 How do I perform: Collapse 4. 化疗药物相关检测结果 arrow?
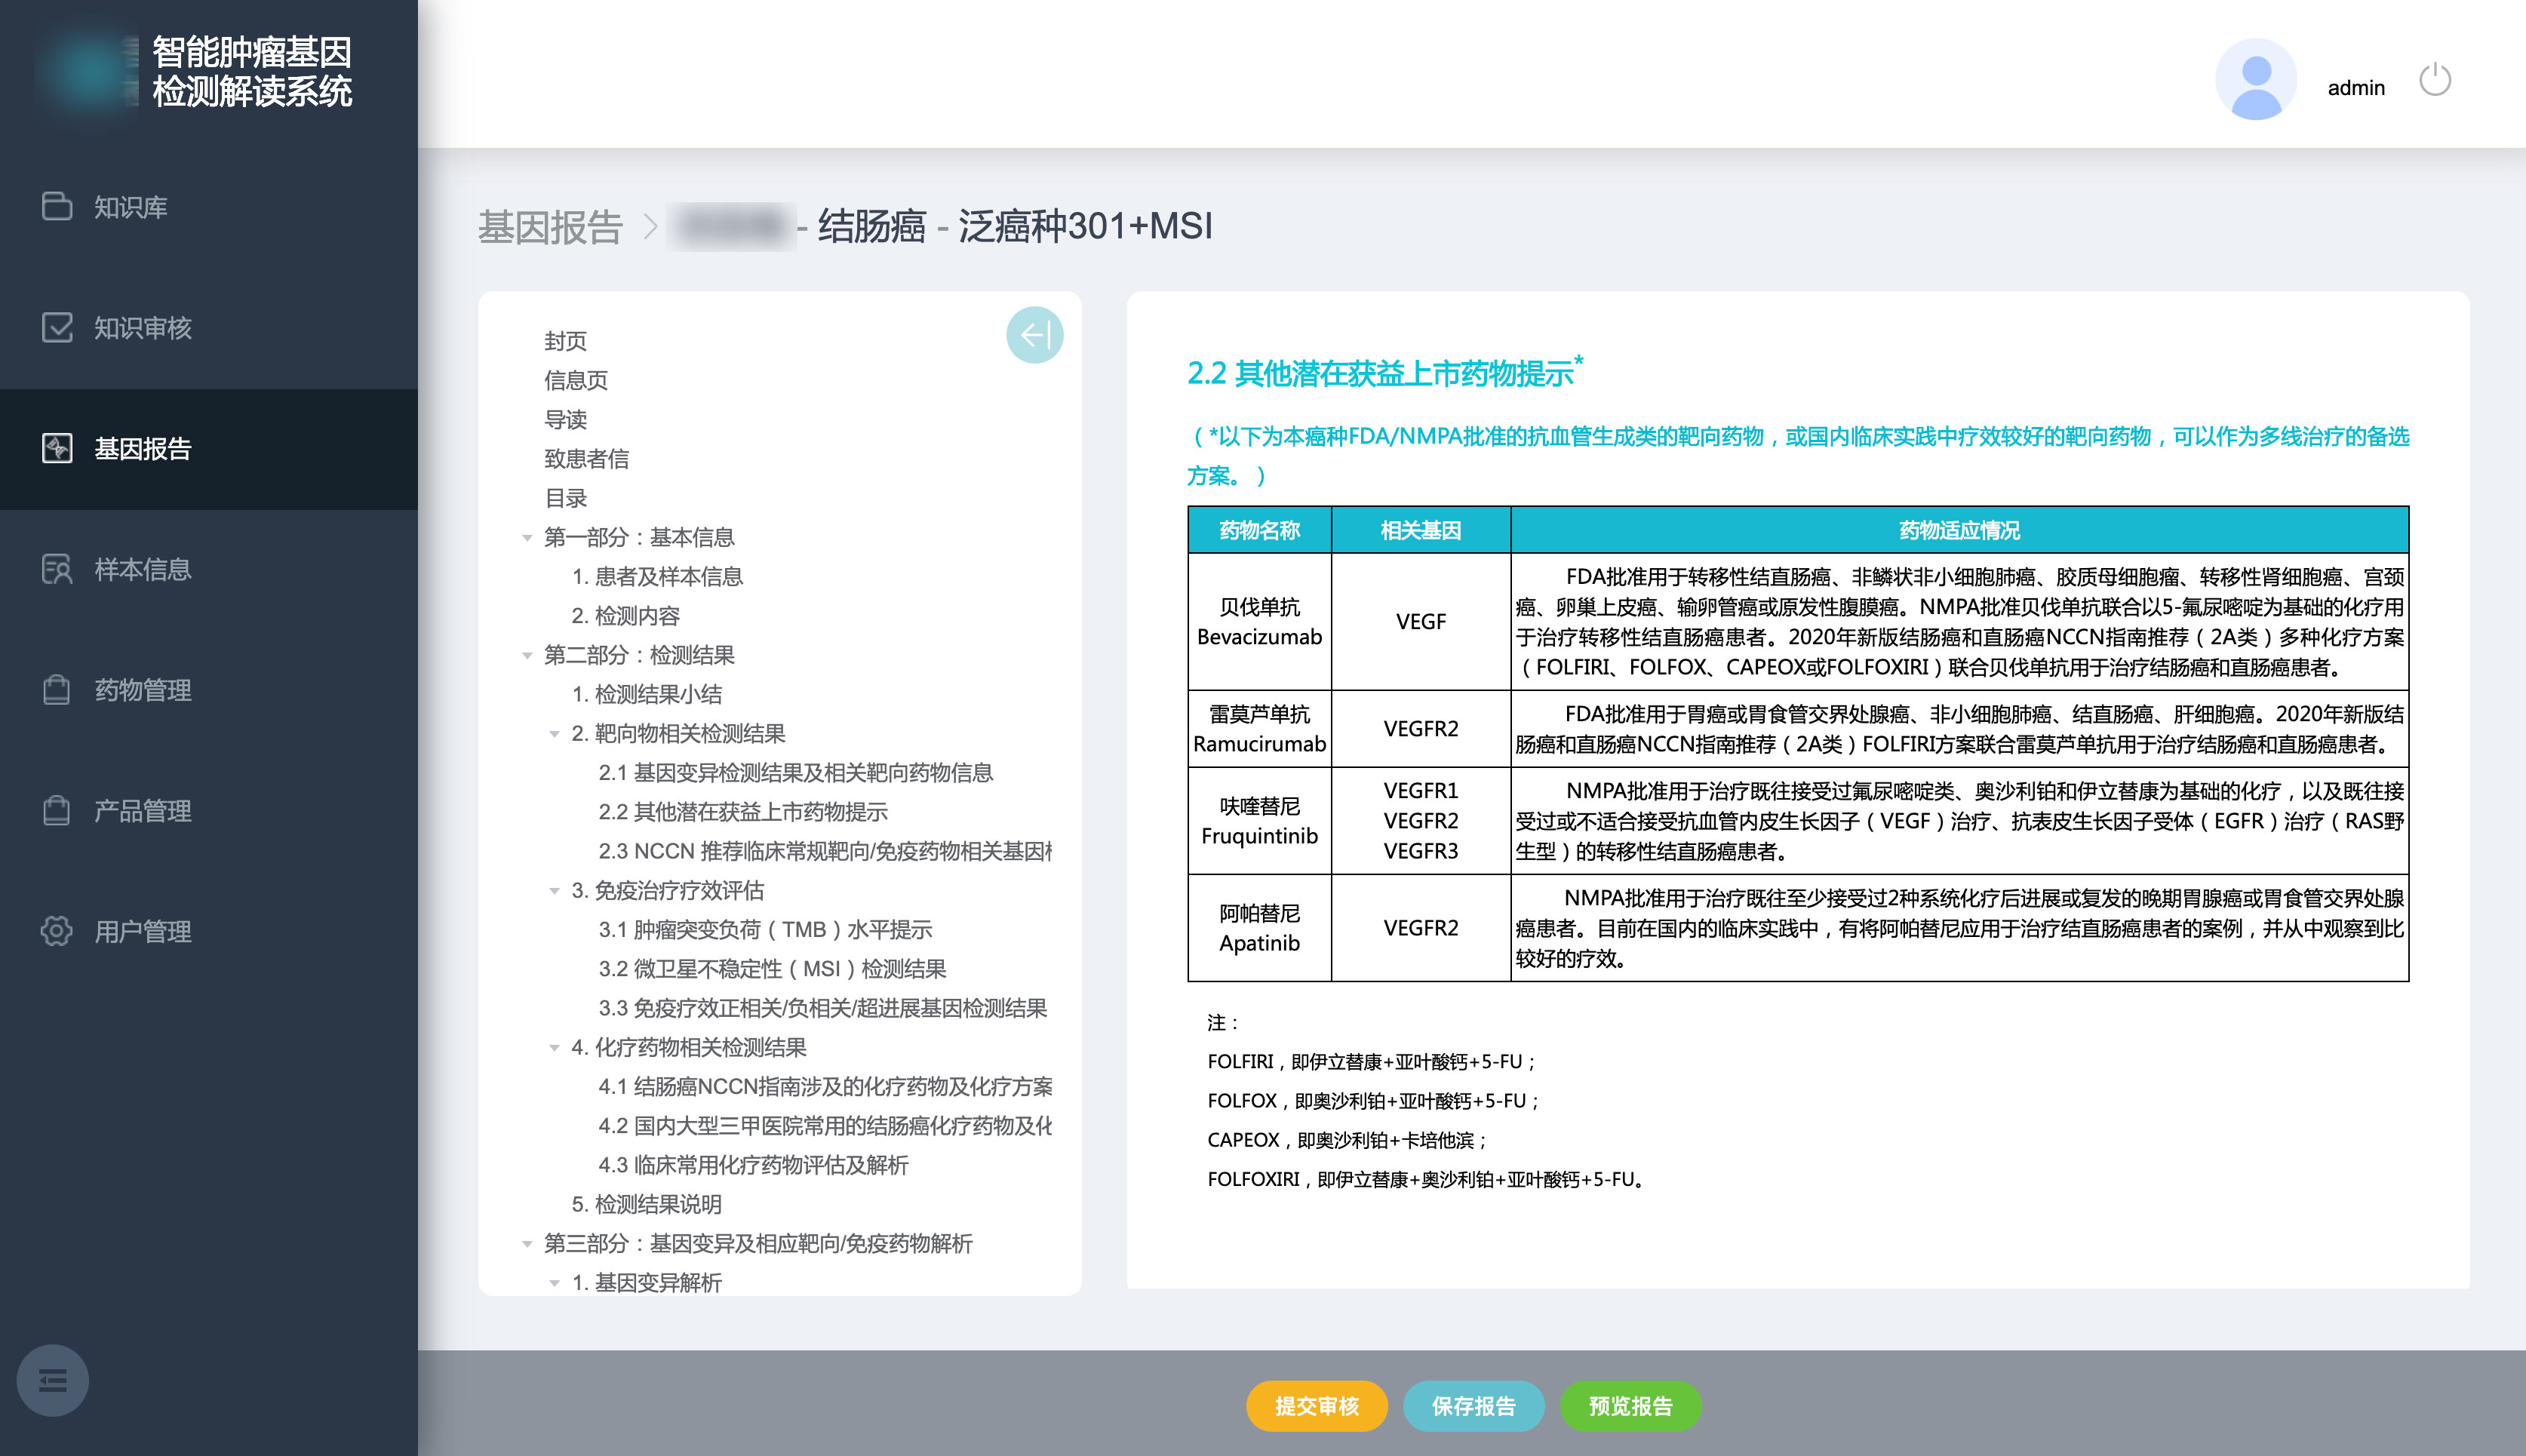coord(554,1048)
